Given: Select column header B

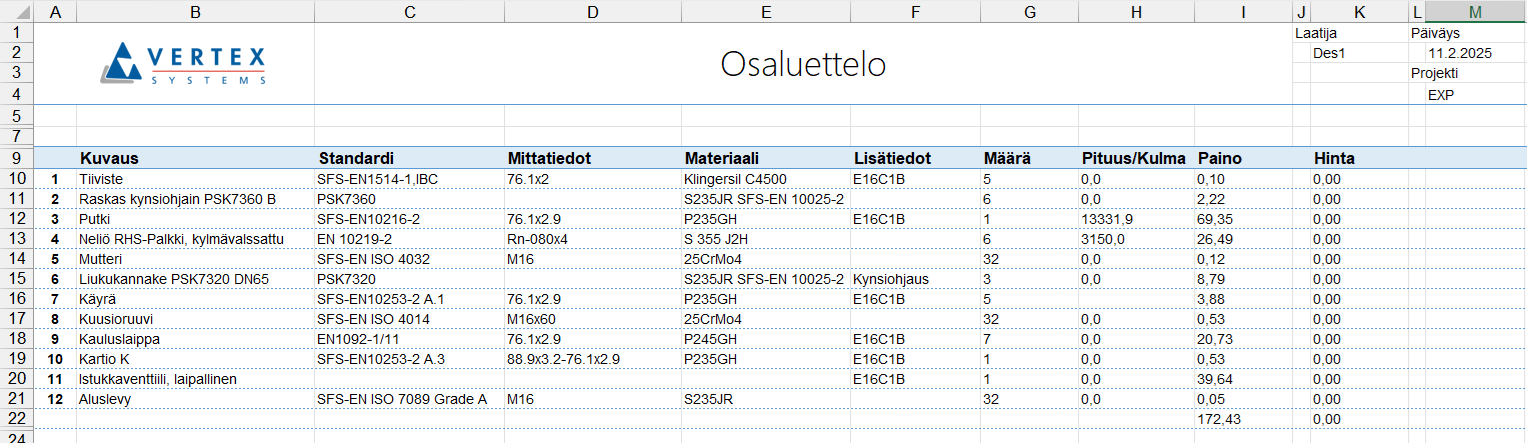Looking at the screenshot, I should pos(195,12).
